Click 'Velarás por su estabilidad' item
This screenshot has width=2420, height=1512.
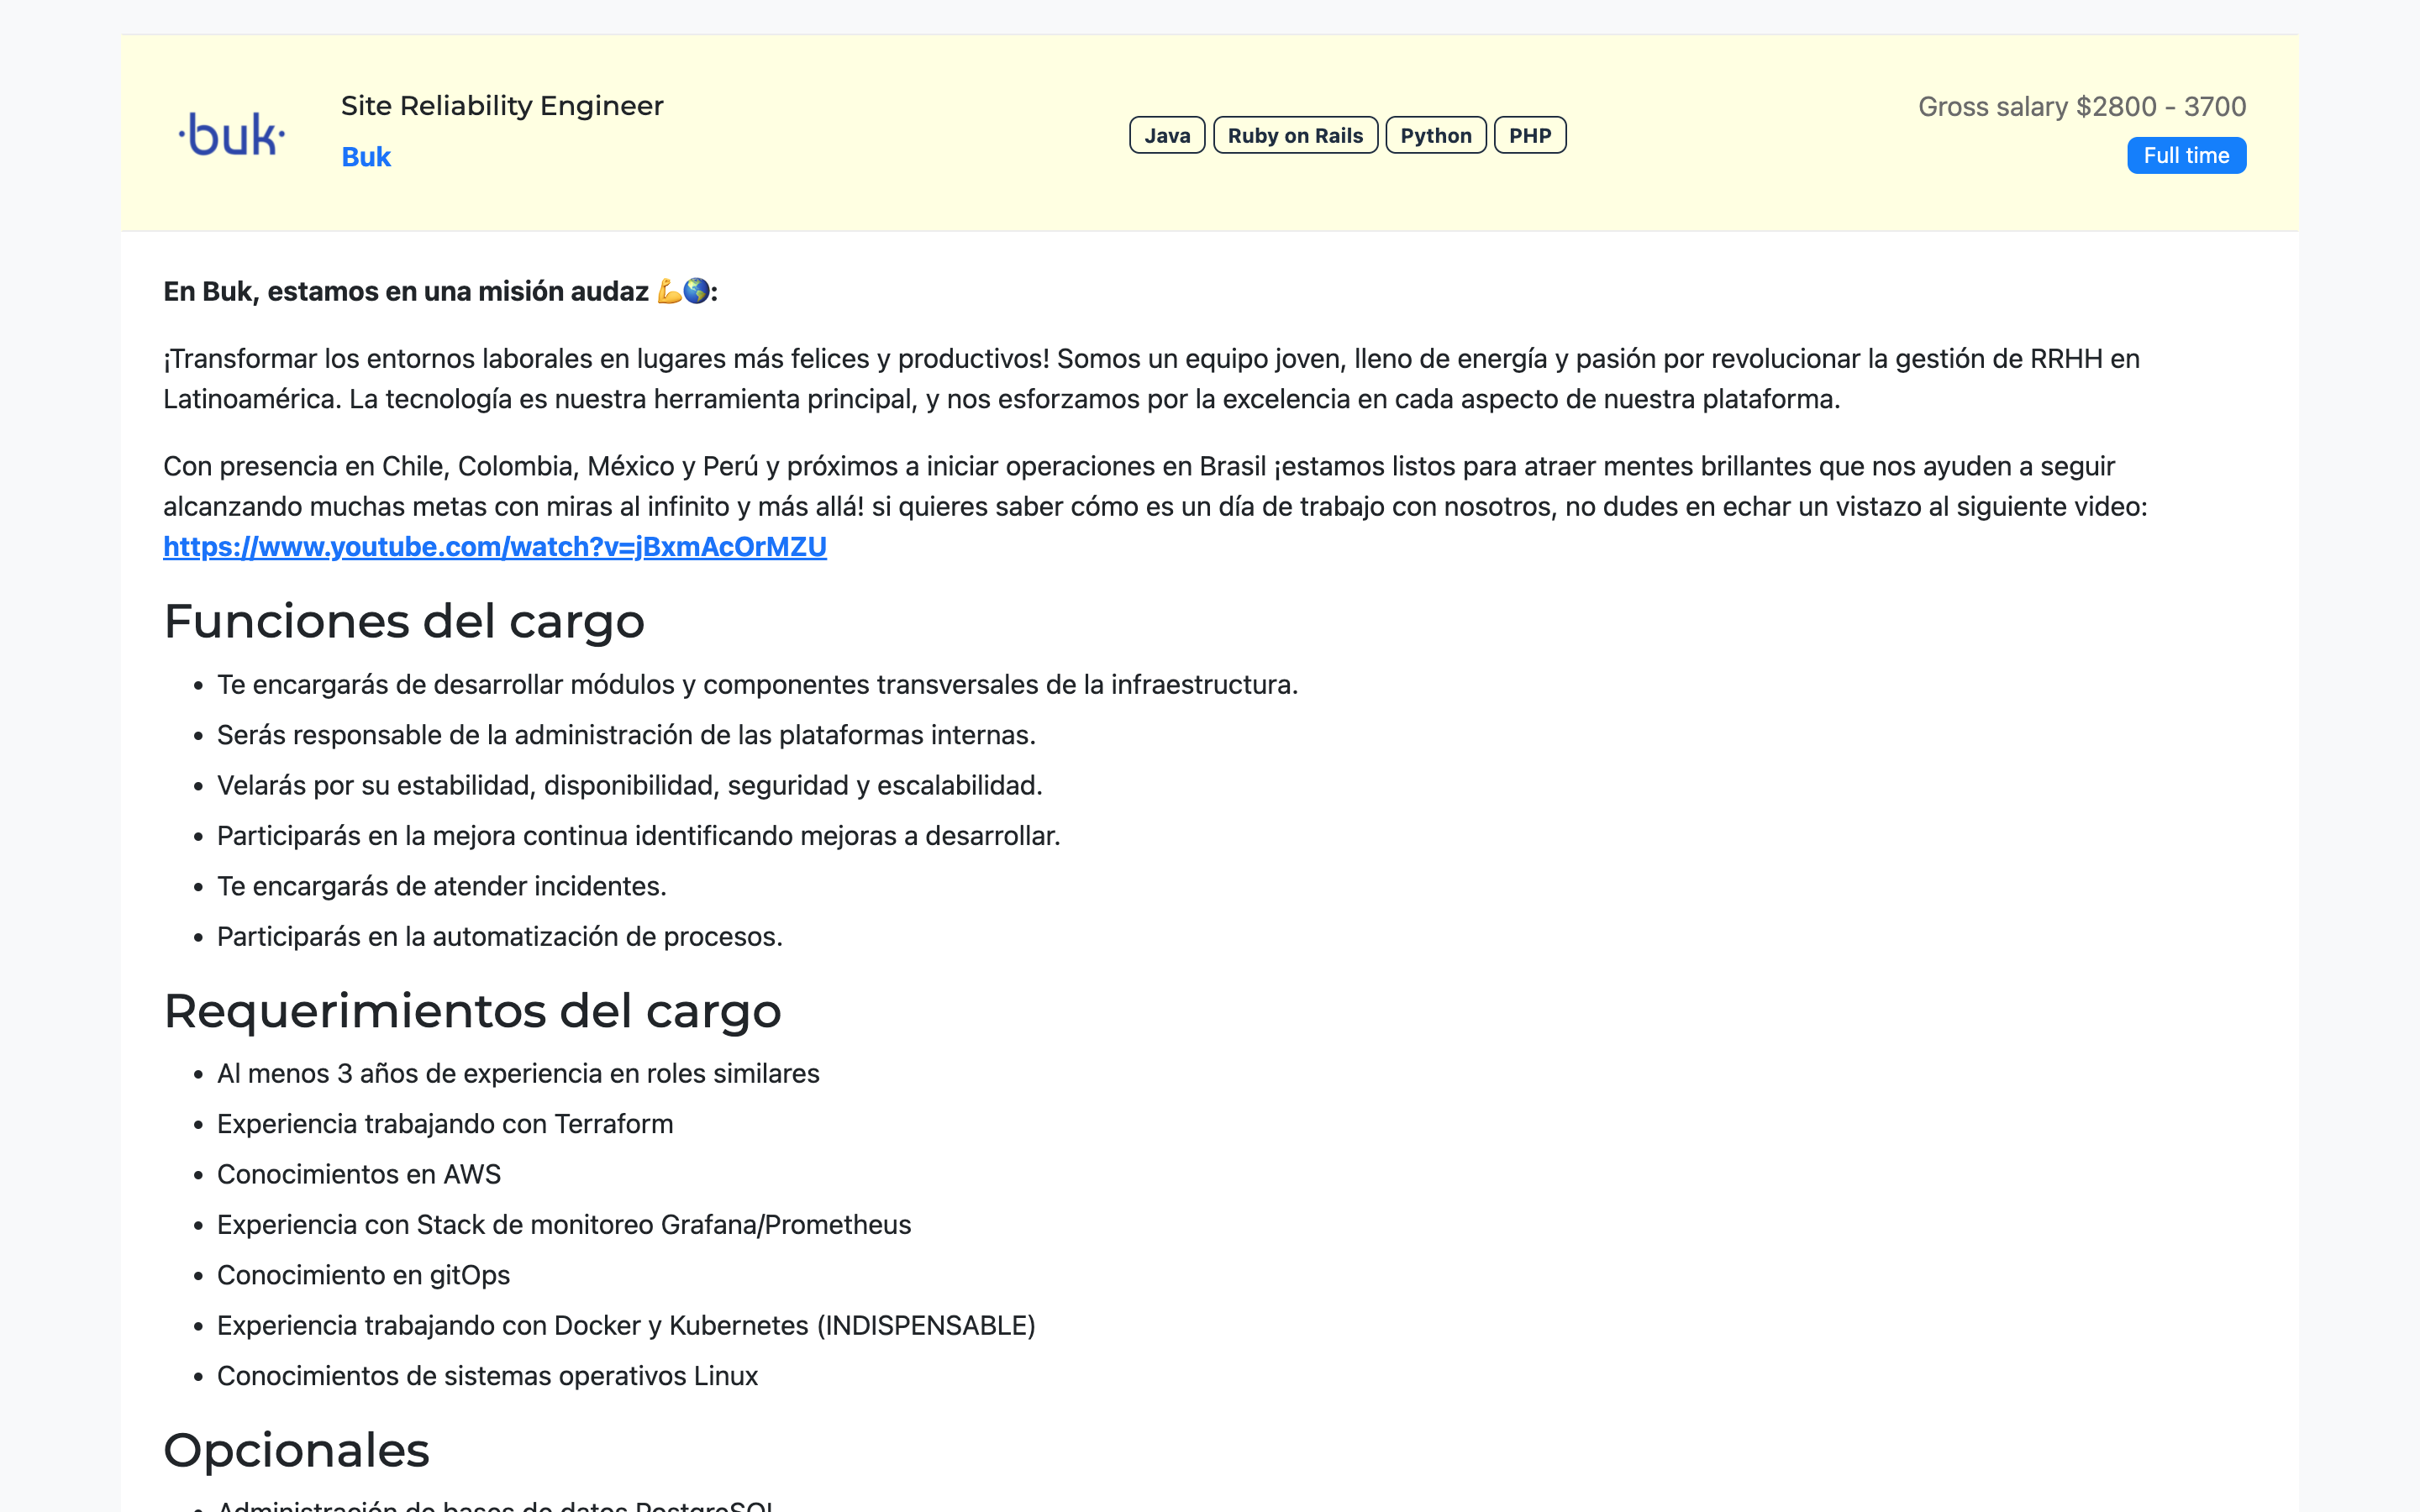(x=629, y=786)
